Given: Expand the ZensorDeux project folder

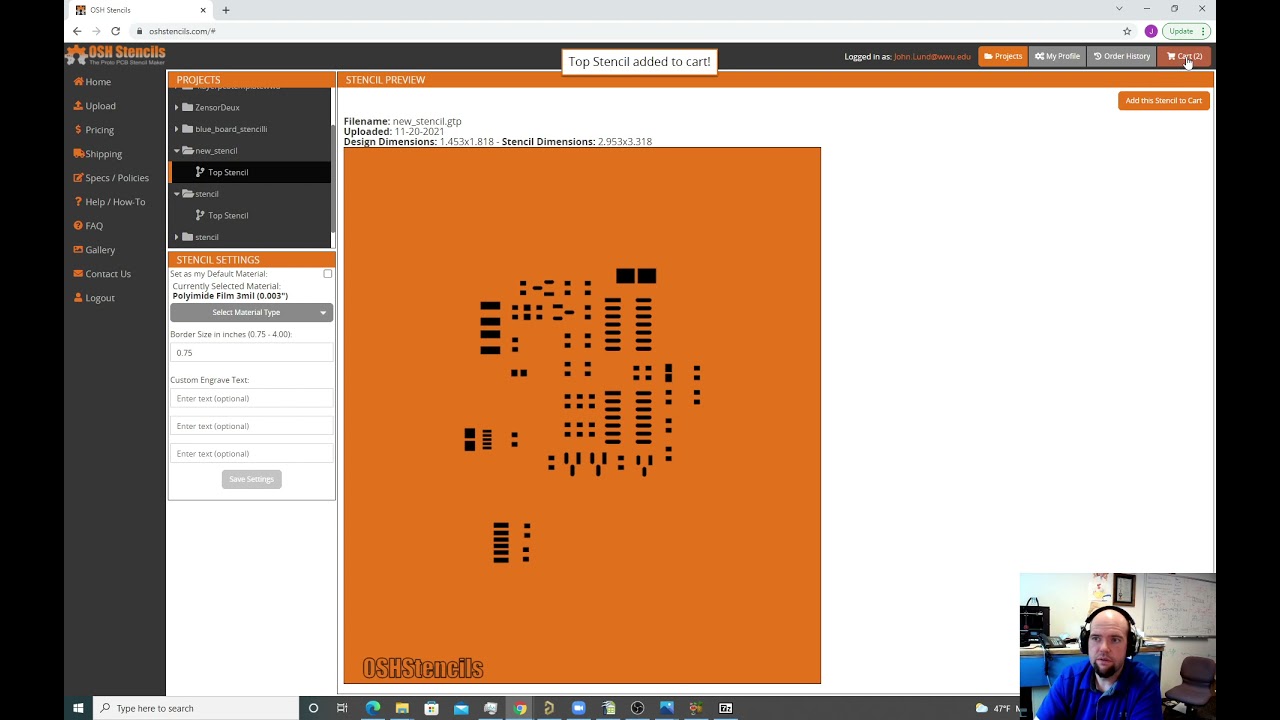Looking at the screenshot, I should click(177, 107).
